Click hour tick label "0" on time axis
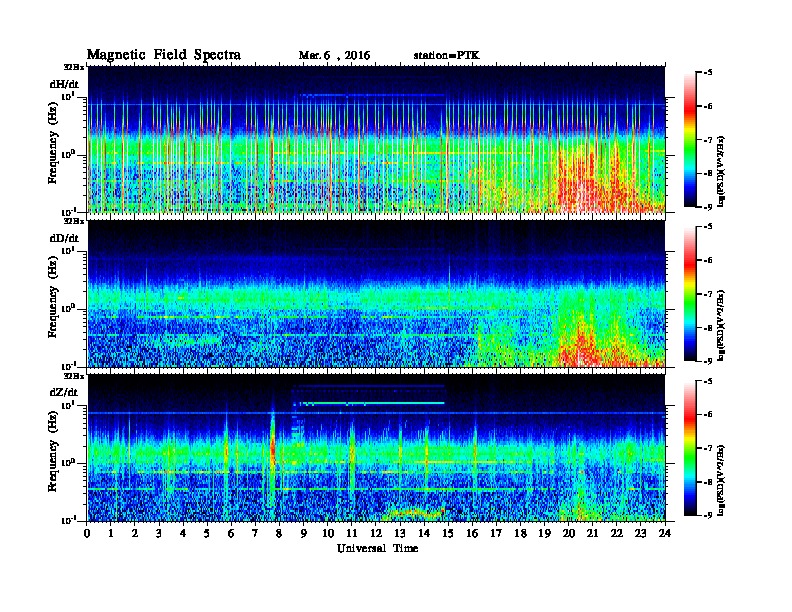 tap(87, 534)
